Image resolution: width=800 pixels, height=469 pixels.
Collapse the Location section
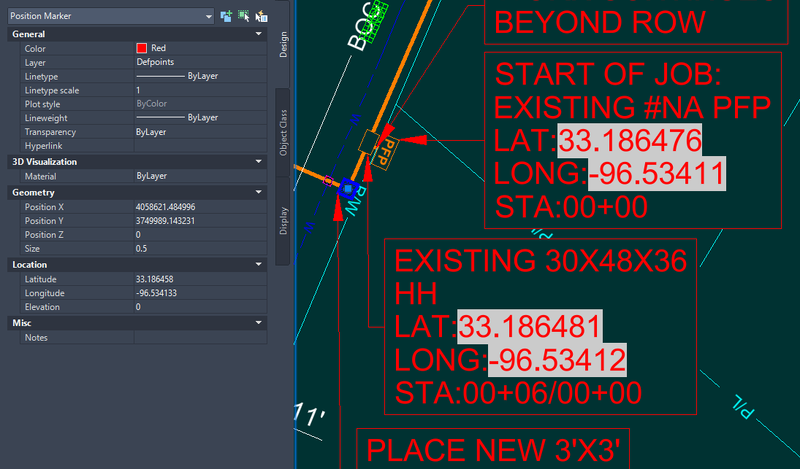tap(259, 265)
